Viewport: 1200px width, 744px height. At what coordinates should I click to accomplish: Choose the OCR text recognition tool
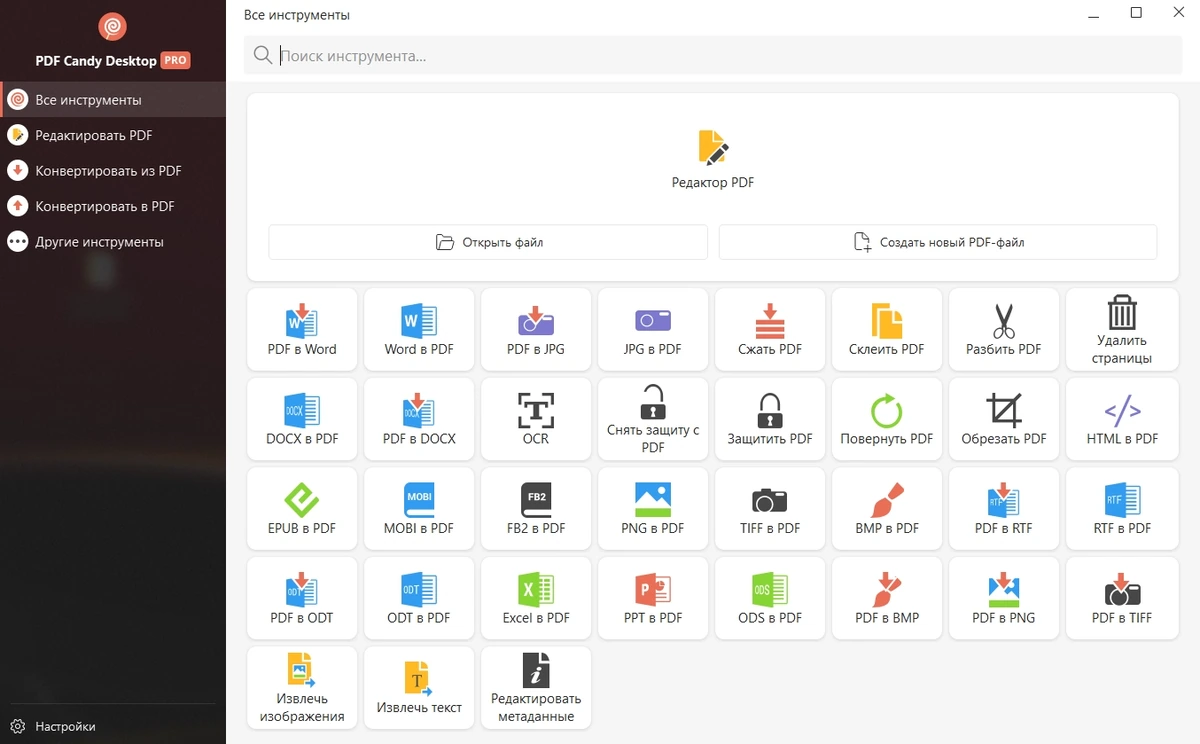point(536,419)
